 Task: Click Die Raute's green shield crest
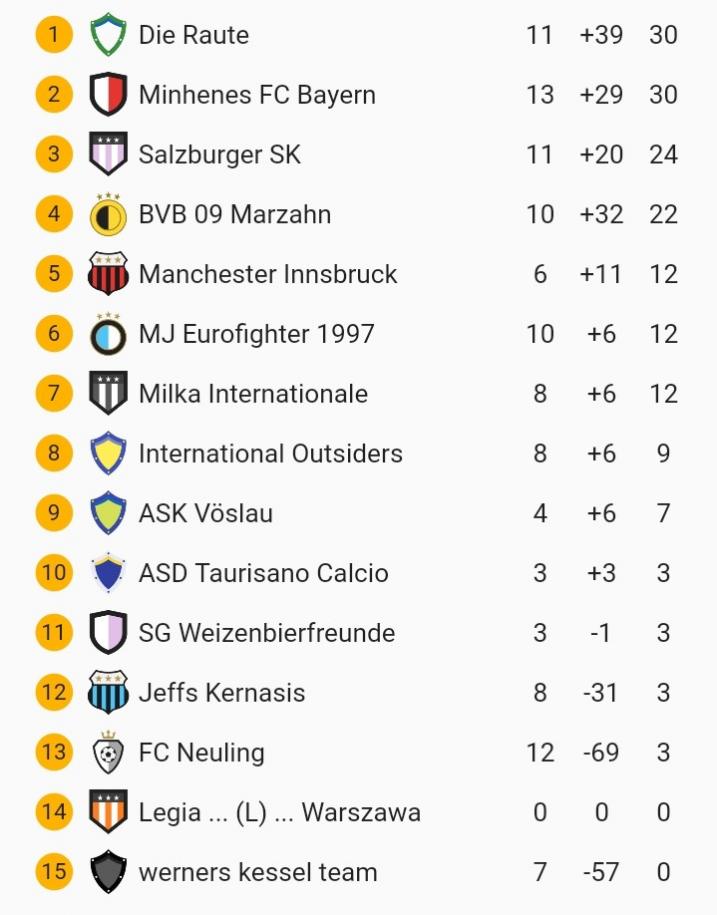pyautogui.click(x=107, y=35)
